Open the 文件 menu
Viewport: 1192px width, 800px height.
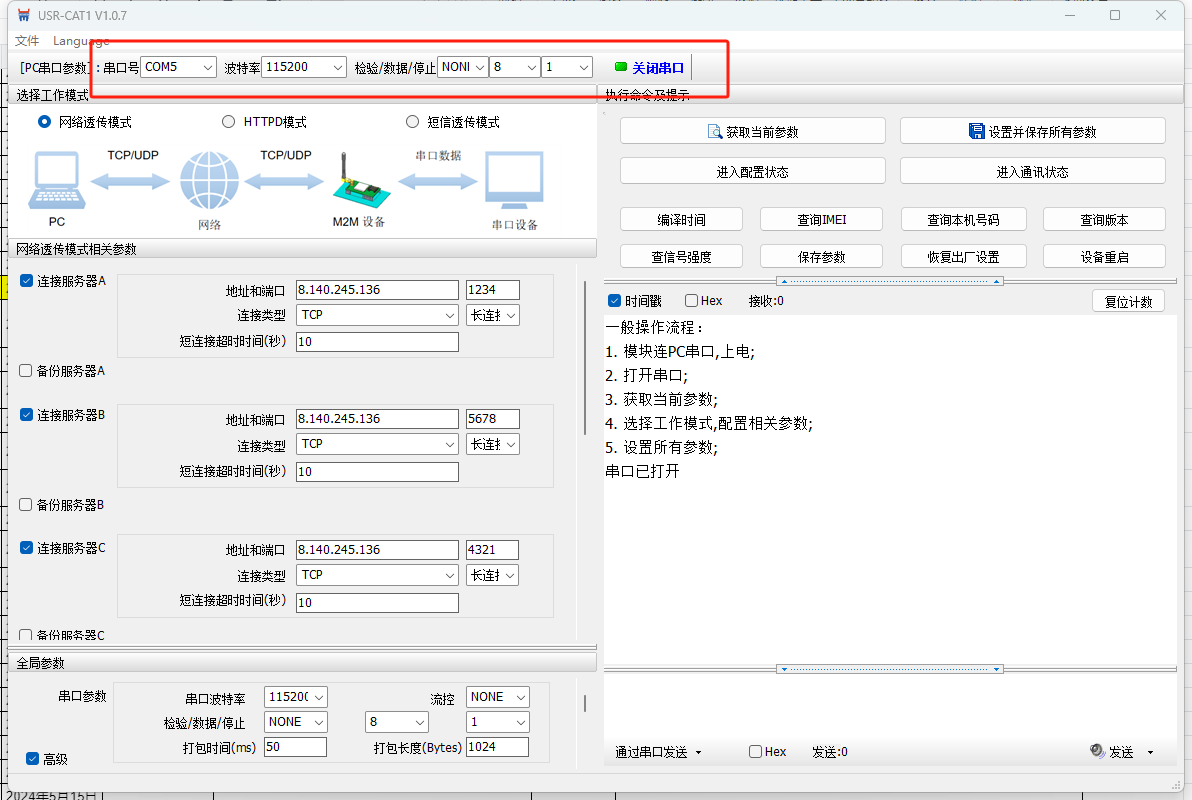(27, 41)
